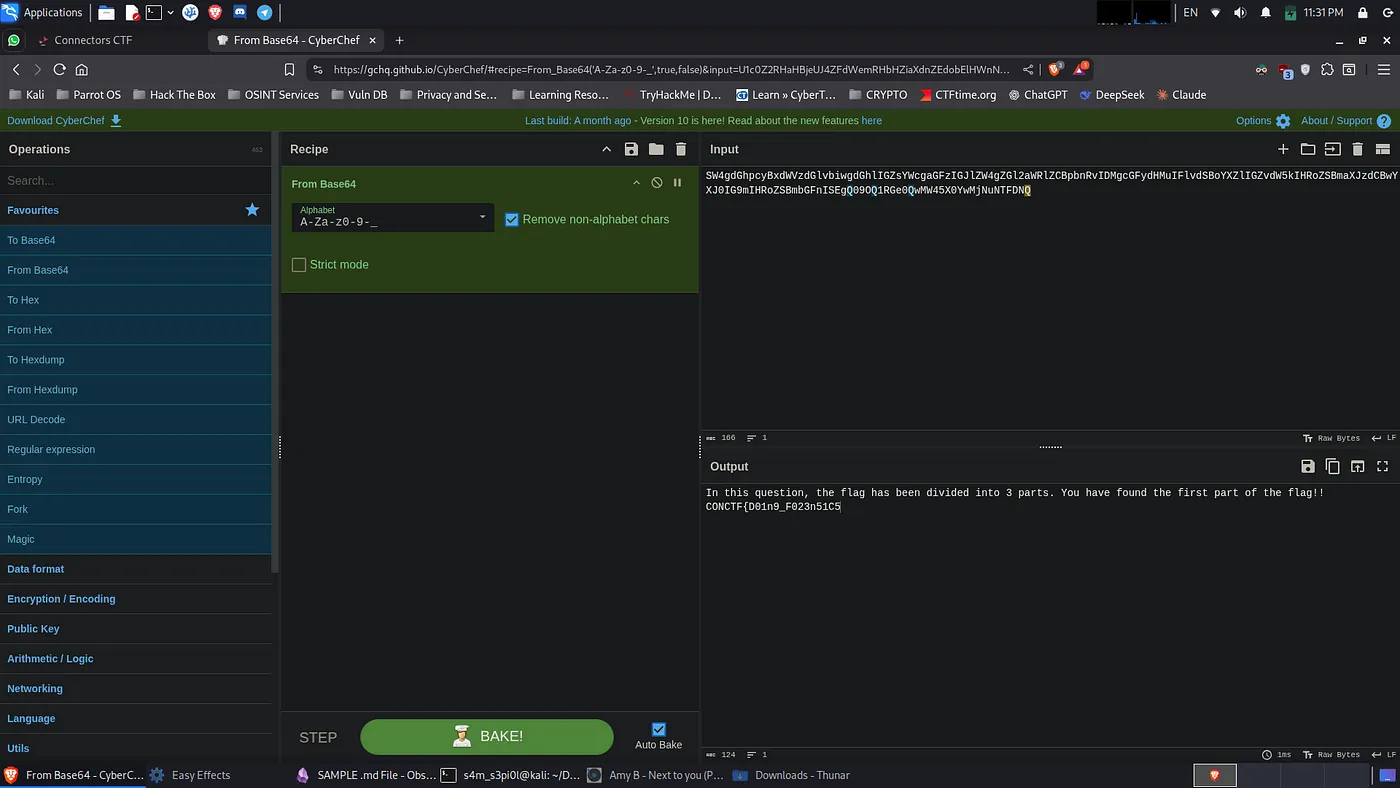Screen dimensions: 1400x788
Task: Open the OSINT Services bookmarks folder
Action: click(272, 95)
